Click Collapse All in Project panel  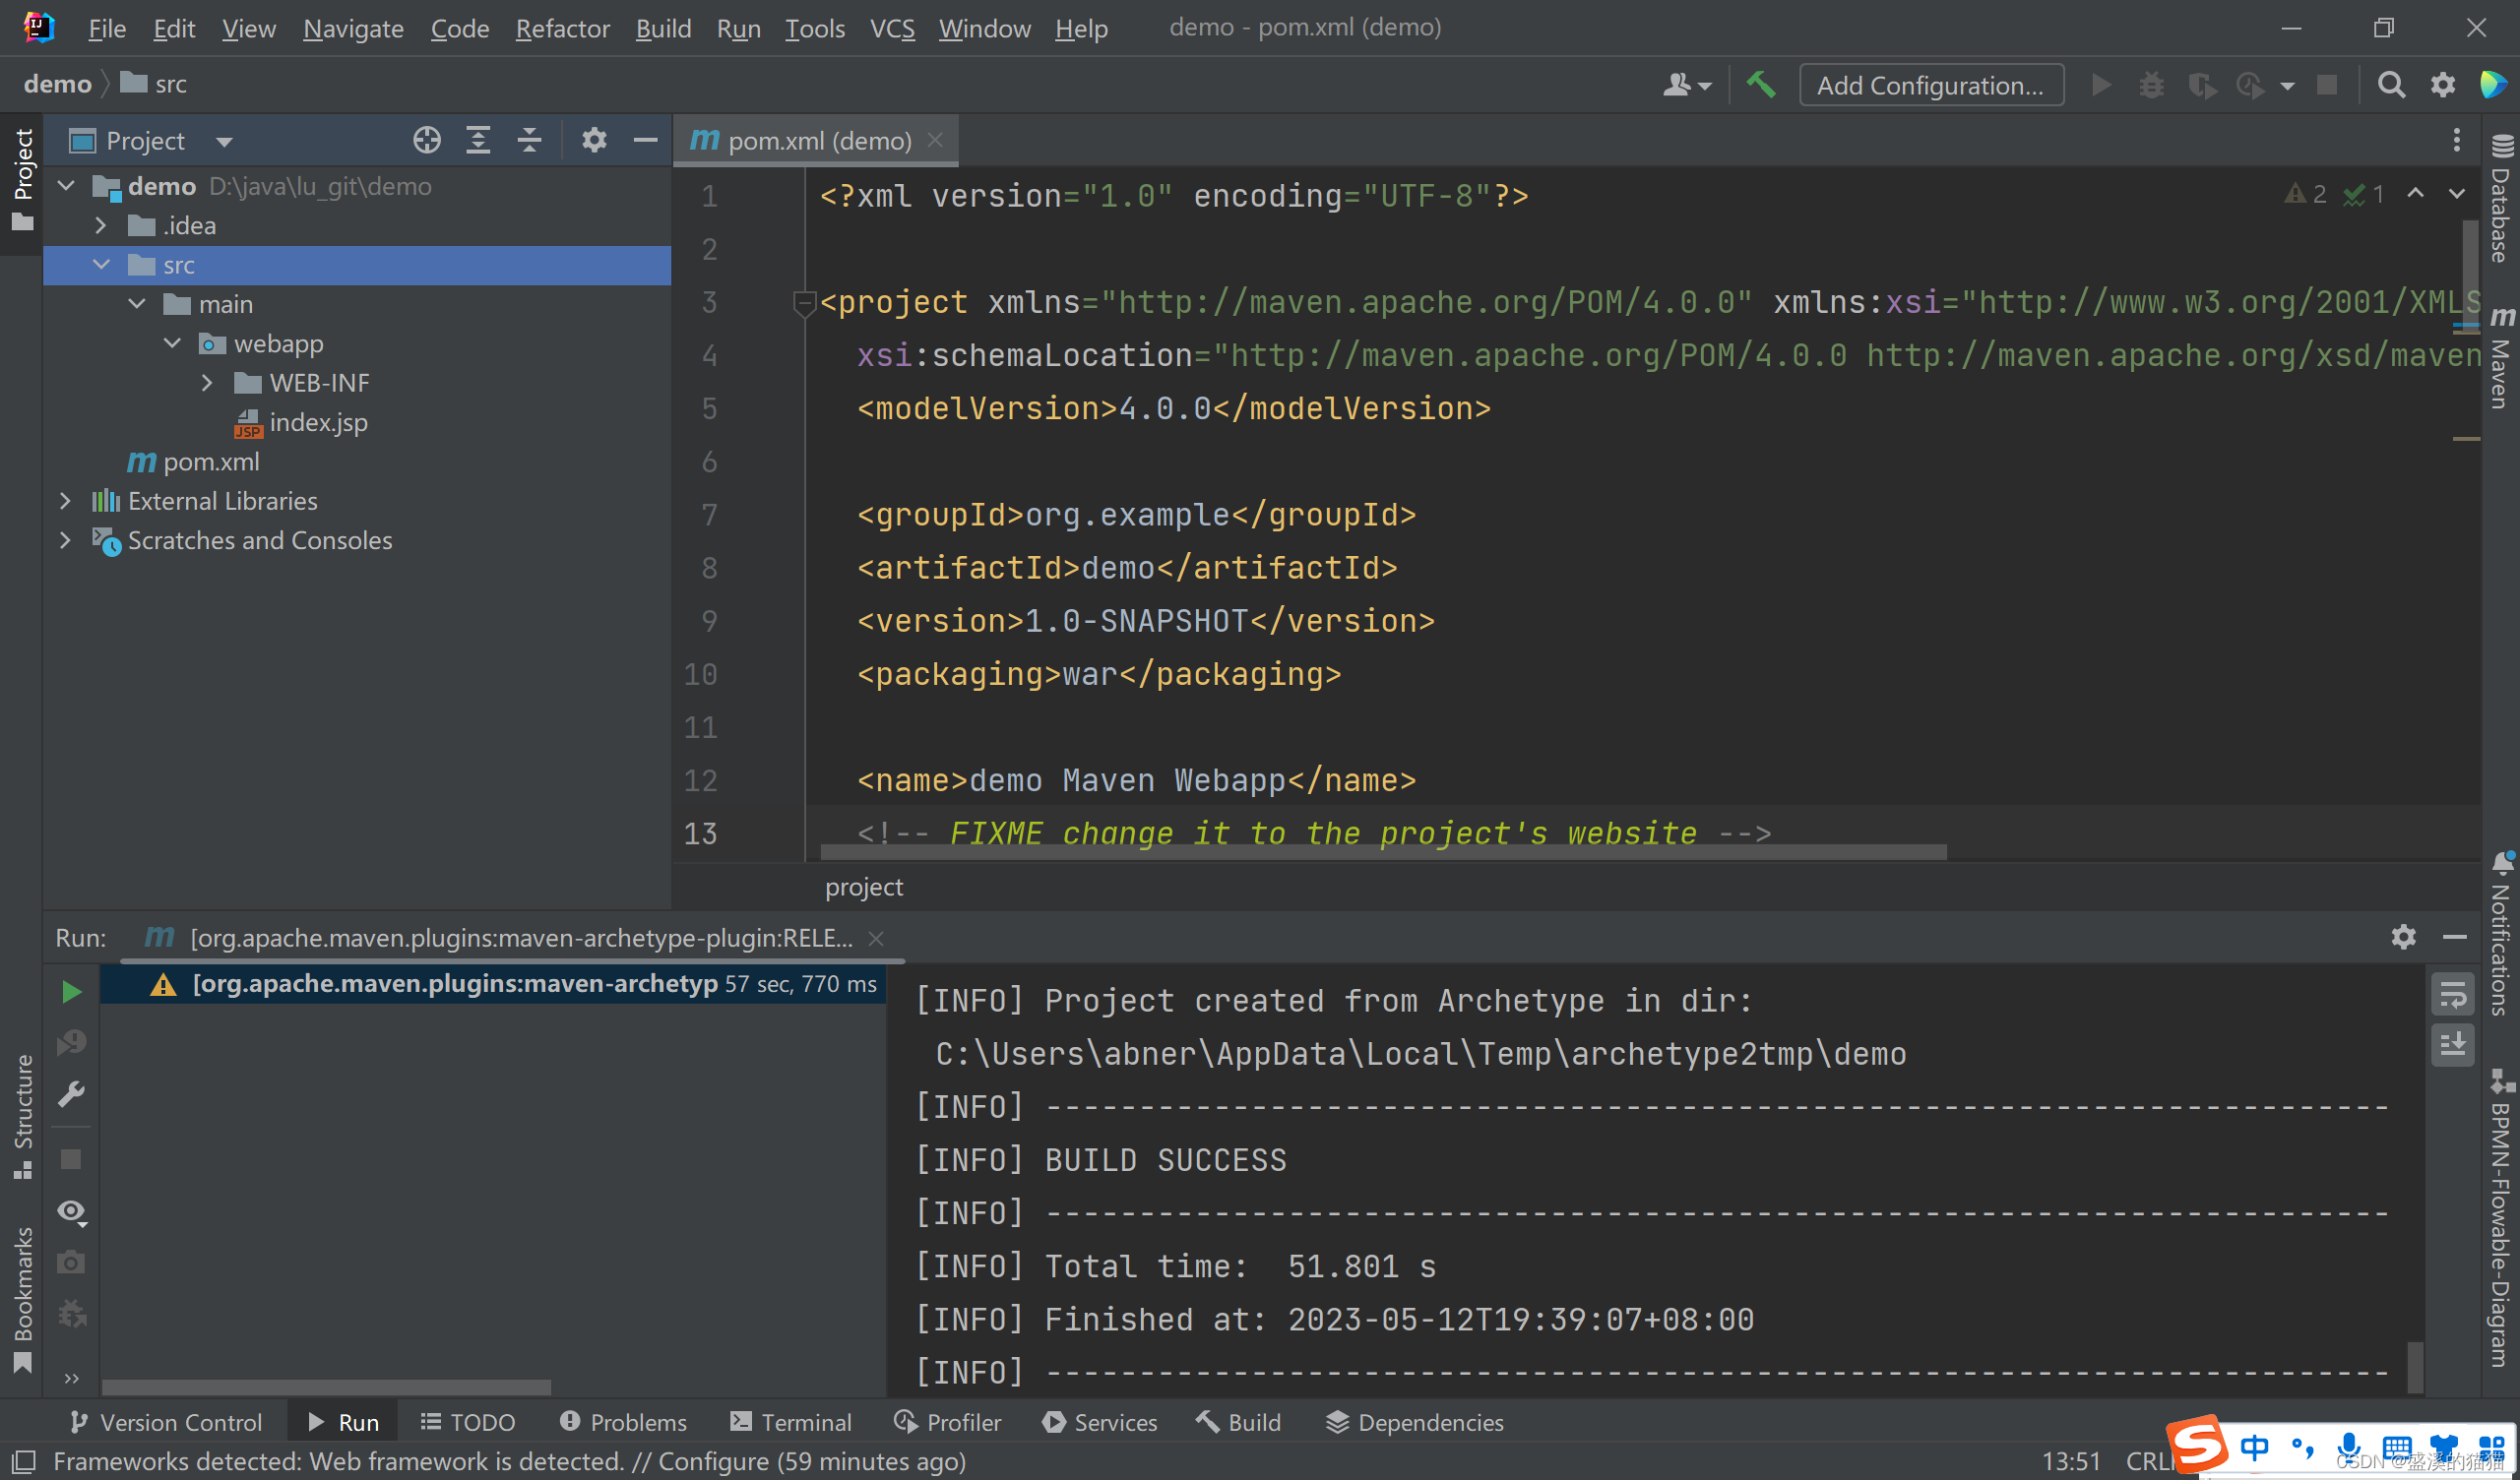pyautogui.click(x=529, y=140)
